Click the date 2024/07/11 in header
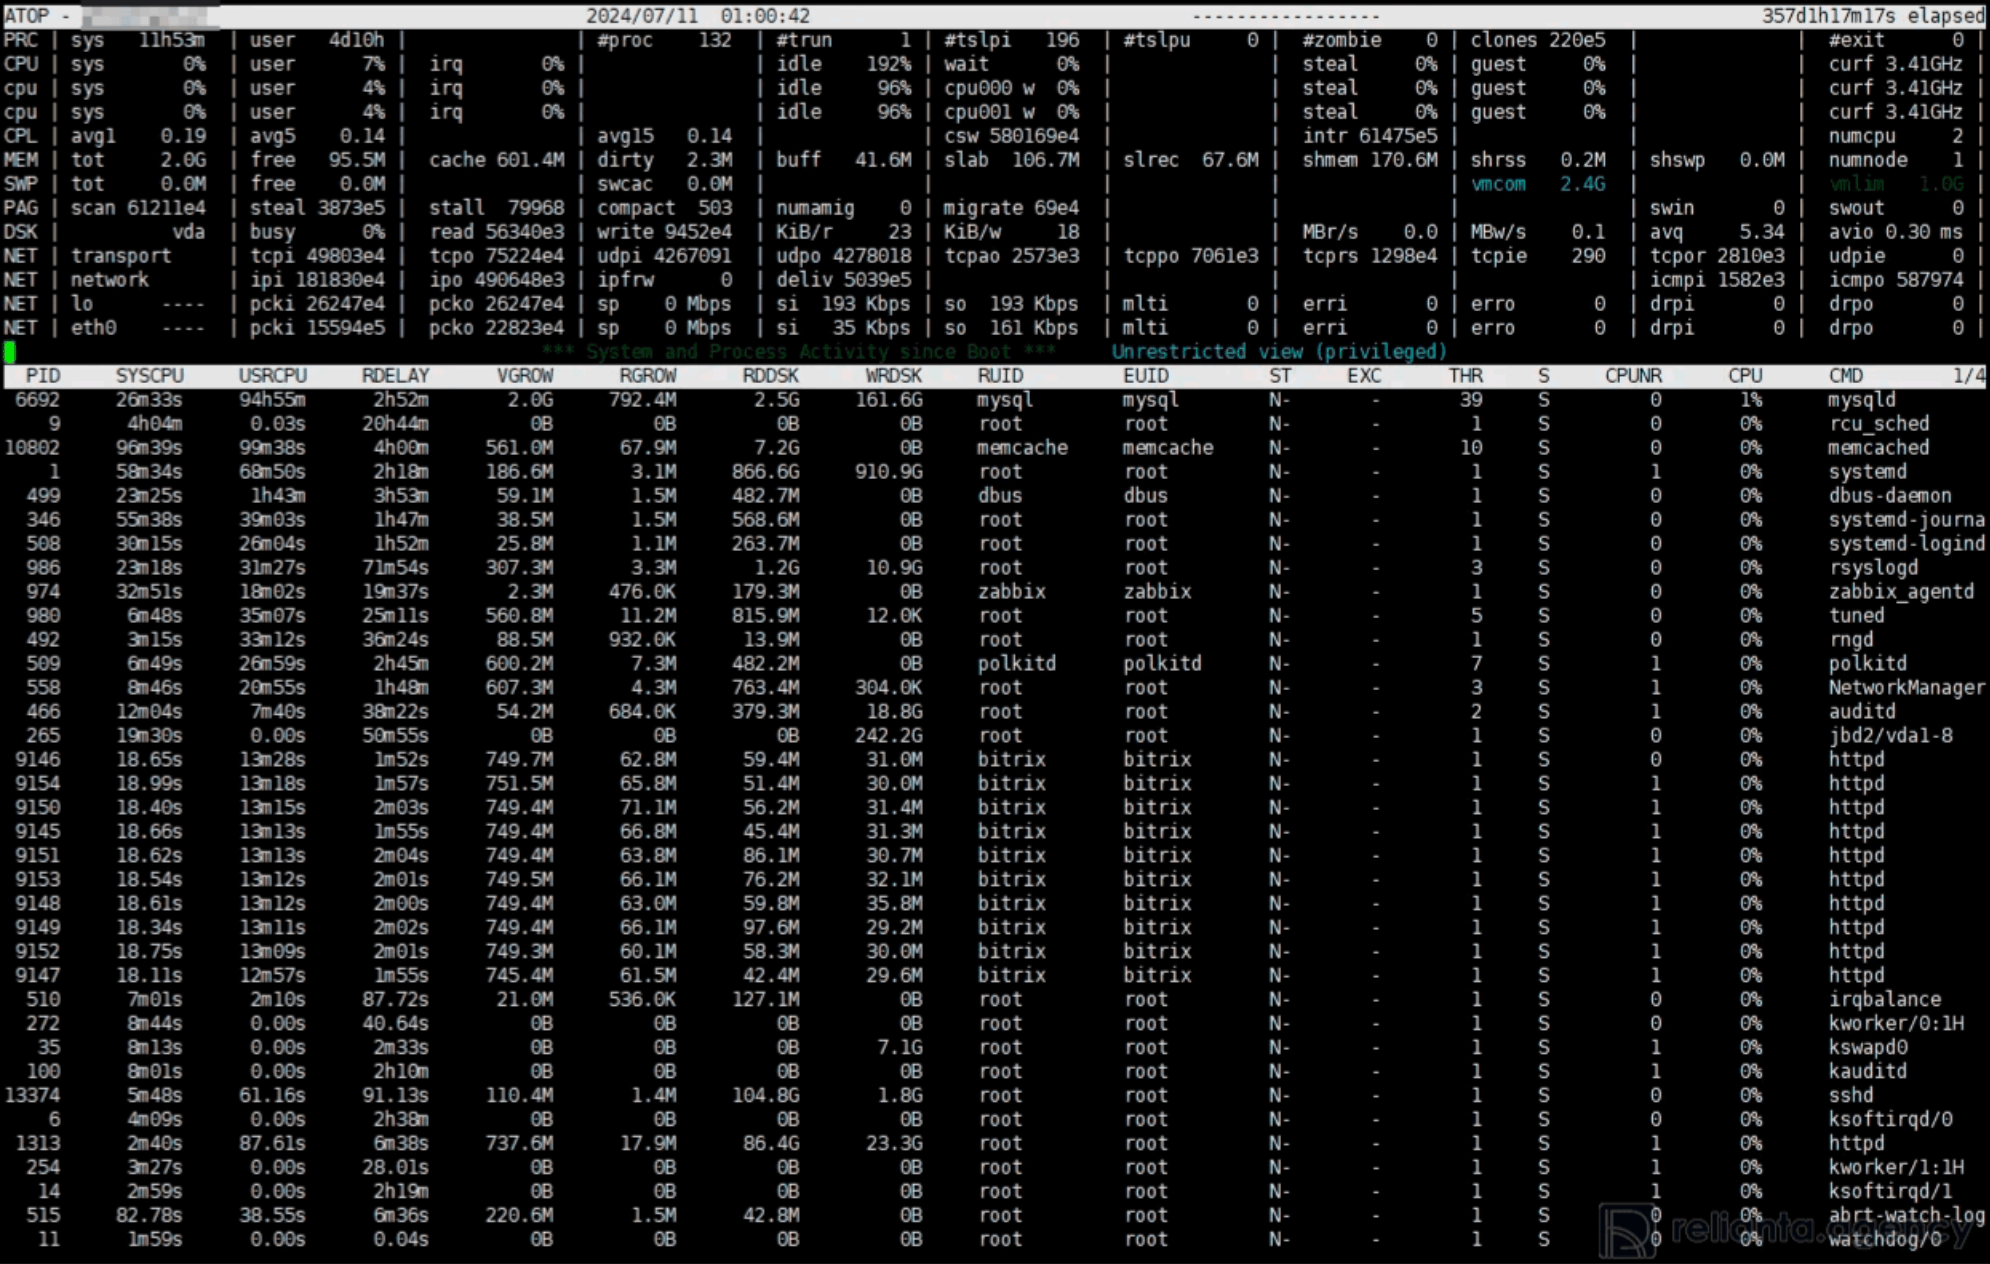This screenshot has height=1264, width=1990. pos(640,16)
